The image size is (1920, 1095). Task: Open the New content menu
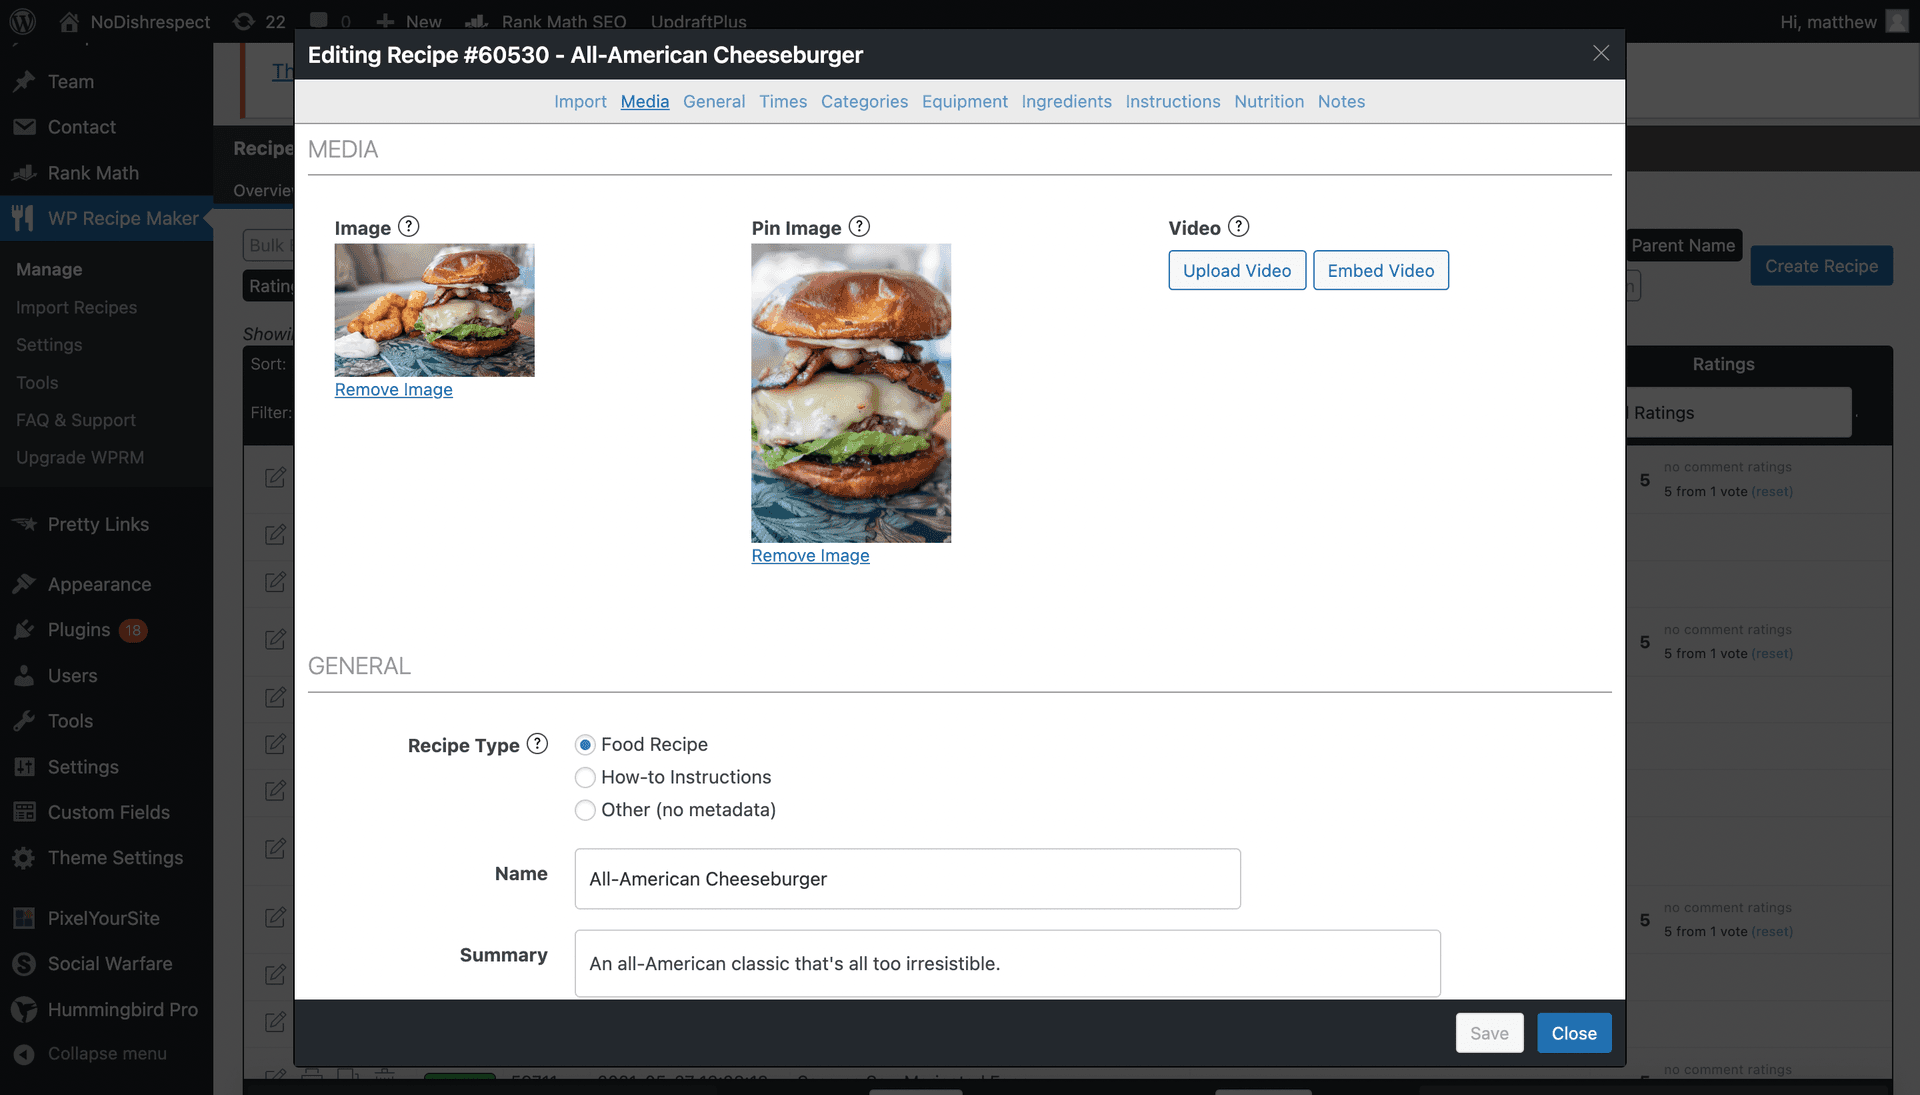tap(409, 21)
